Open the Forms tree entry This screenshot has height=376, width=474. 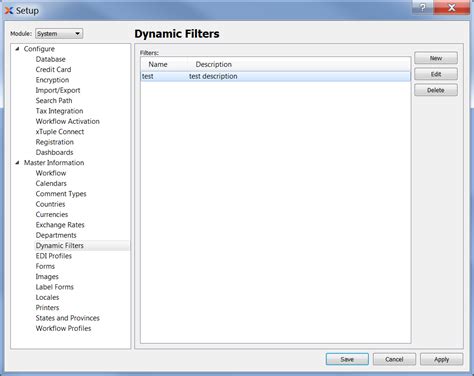point(45,266)
